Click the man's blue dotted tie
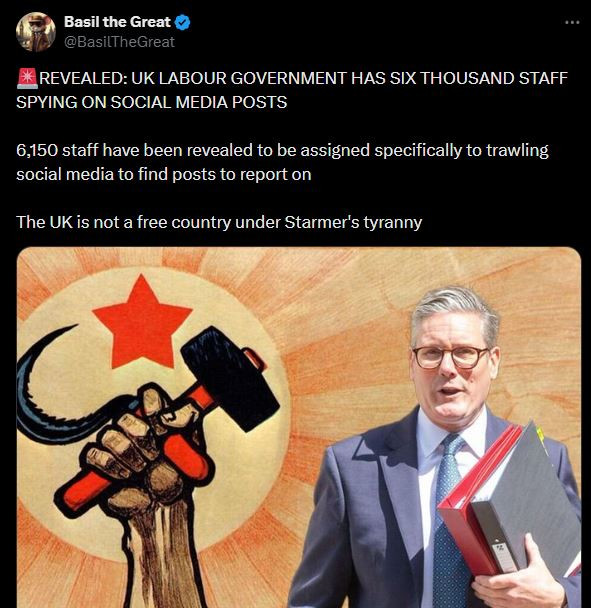The height and width of the screenshot is (608, 591). point(446,520)
